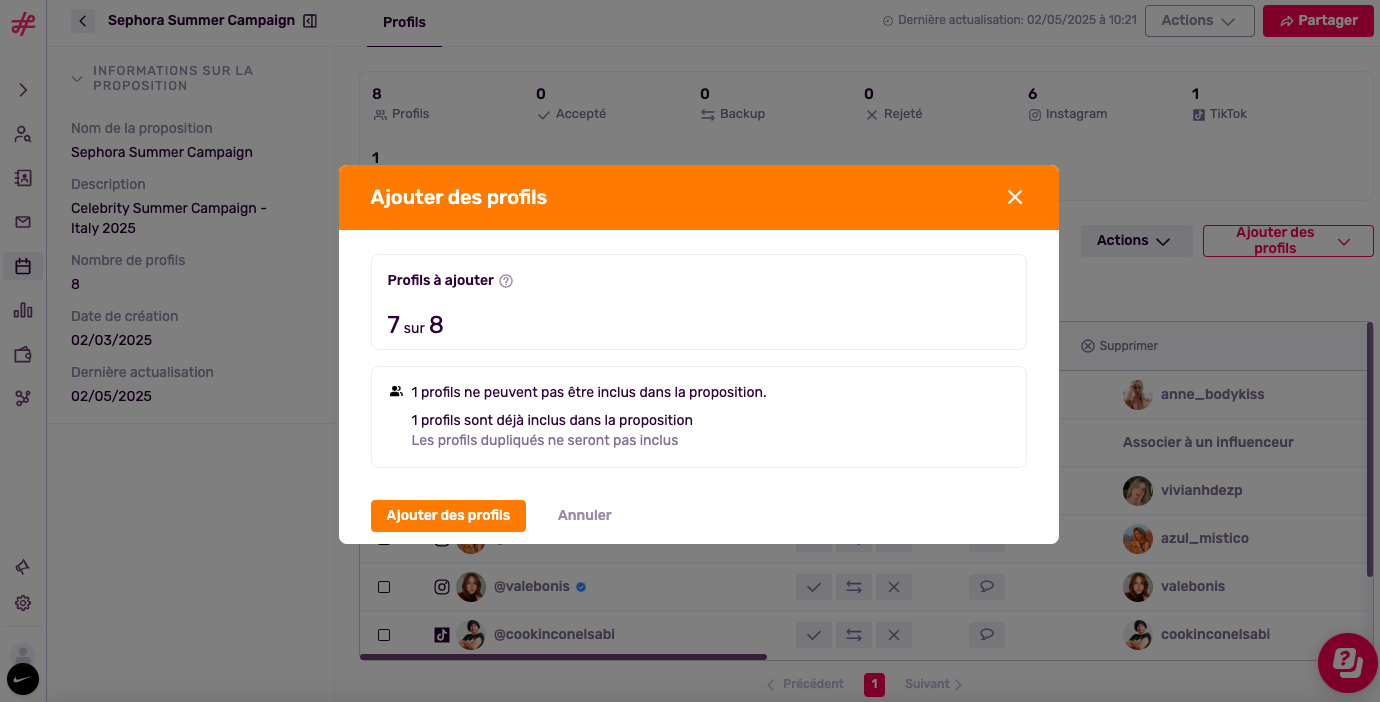Tick the checkbox for @cookinconelsabi row
The height and width of the screenshot is (702, 1380).
click(x=384, y=635)
